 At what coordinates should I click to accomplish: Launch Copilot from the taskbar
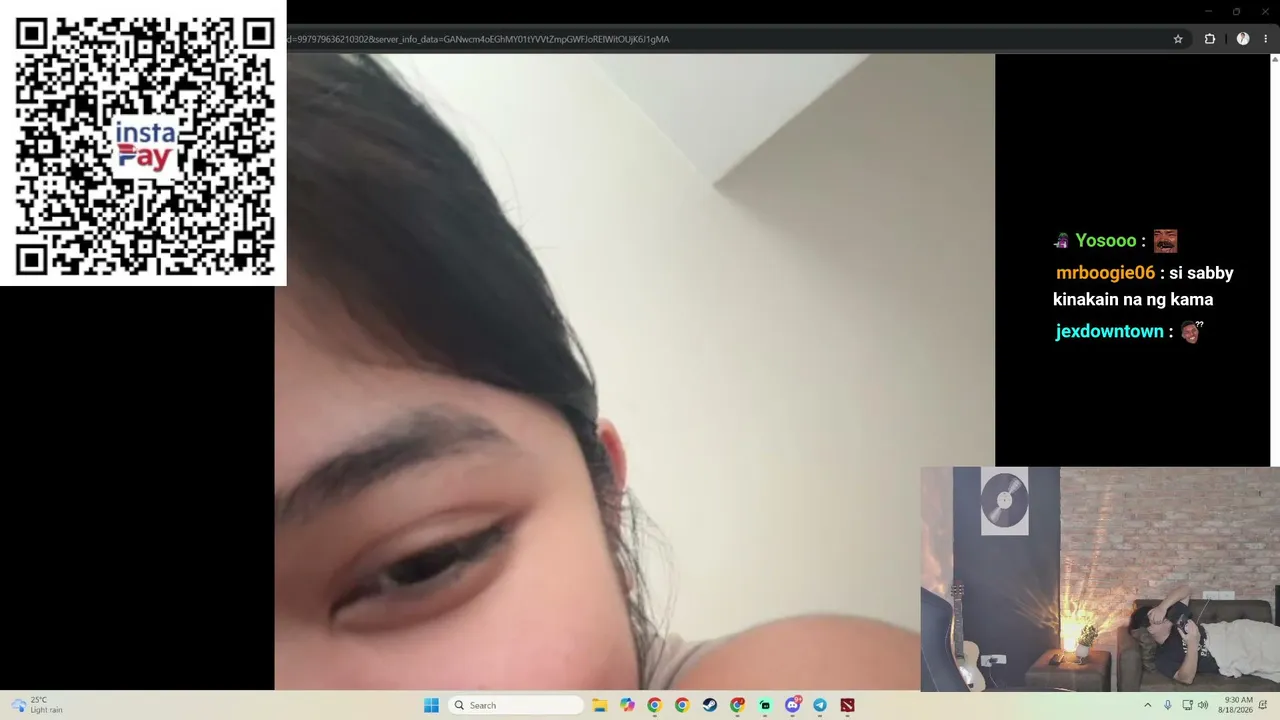click(x=627, y=705)
